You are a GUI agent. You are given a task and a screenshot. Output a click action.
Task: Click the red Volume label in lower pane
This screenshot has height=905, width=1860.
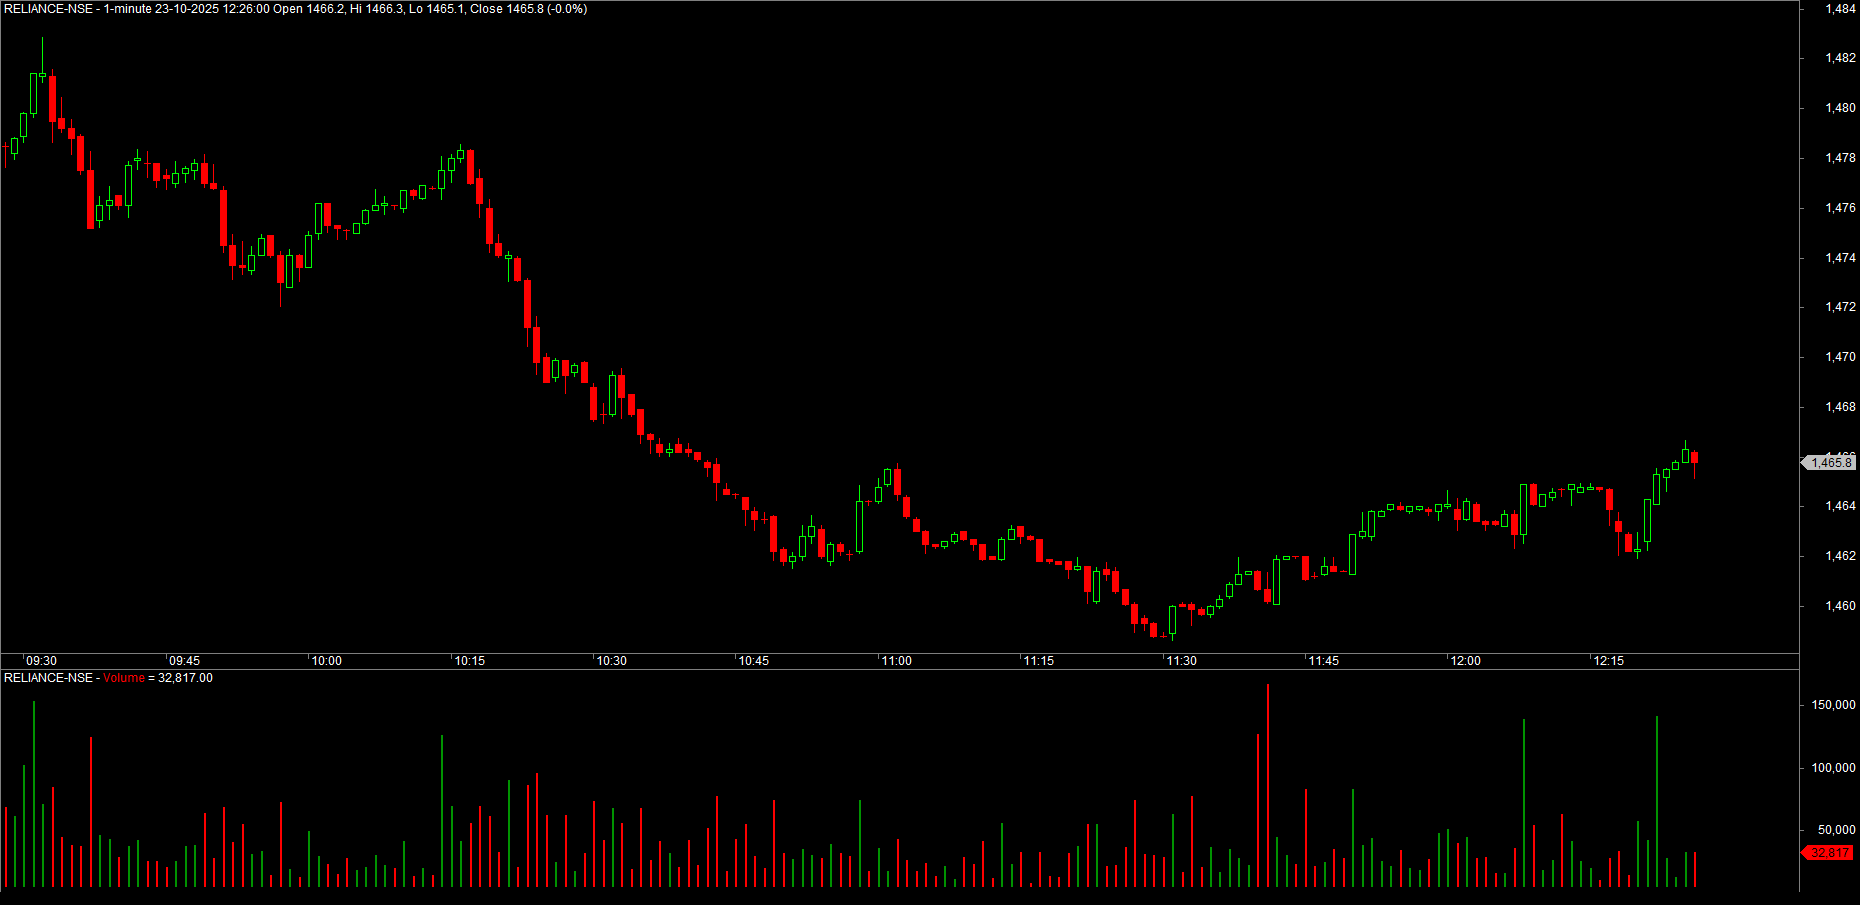click(124, 678)
